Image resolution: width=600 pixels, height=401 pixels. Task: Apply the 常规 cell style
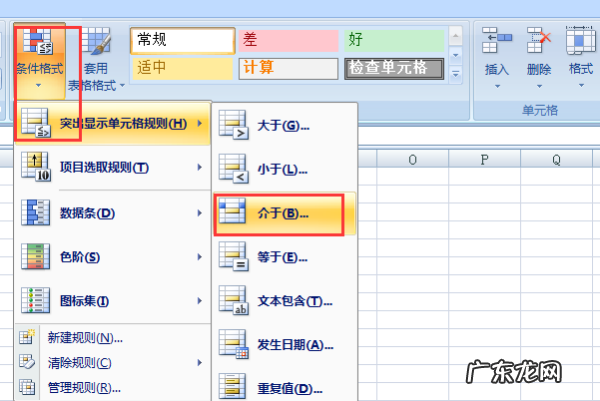(183, 40)
